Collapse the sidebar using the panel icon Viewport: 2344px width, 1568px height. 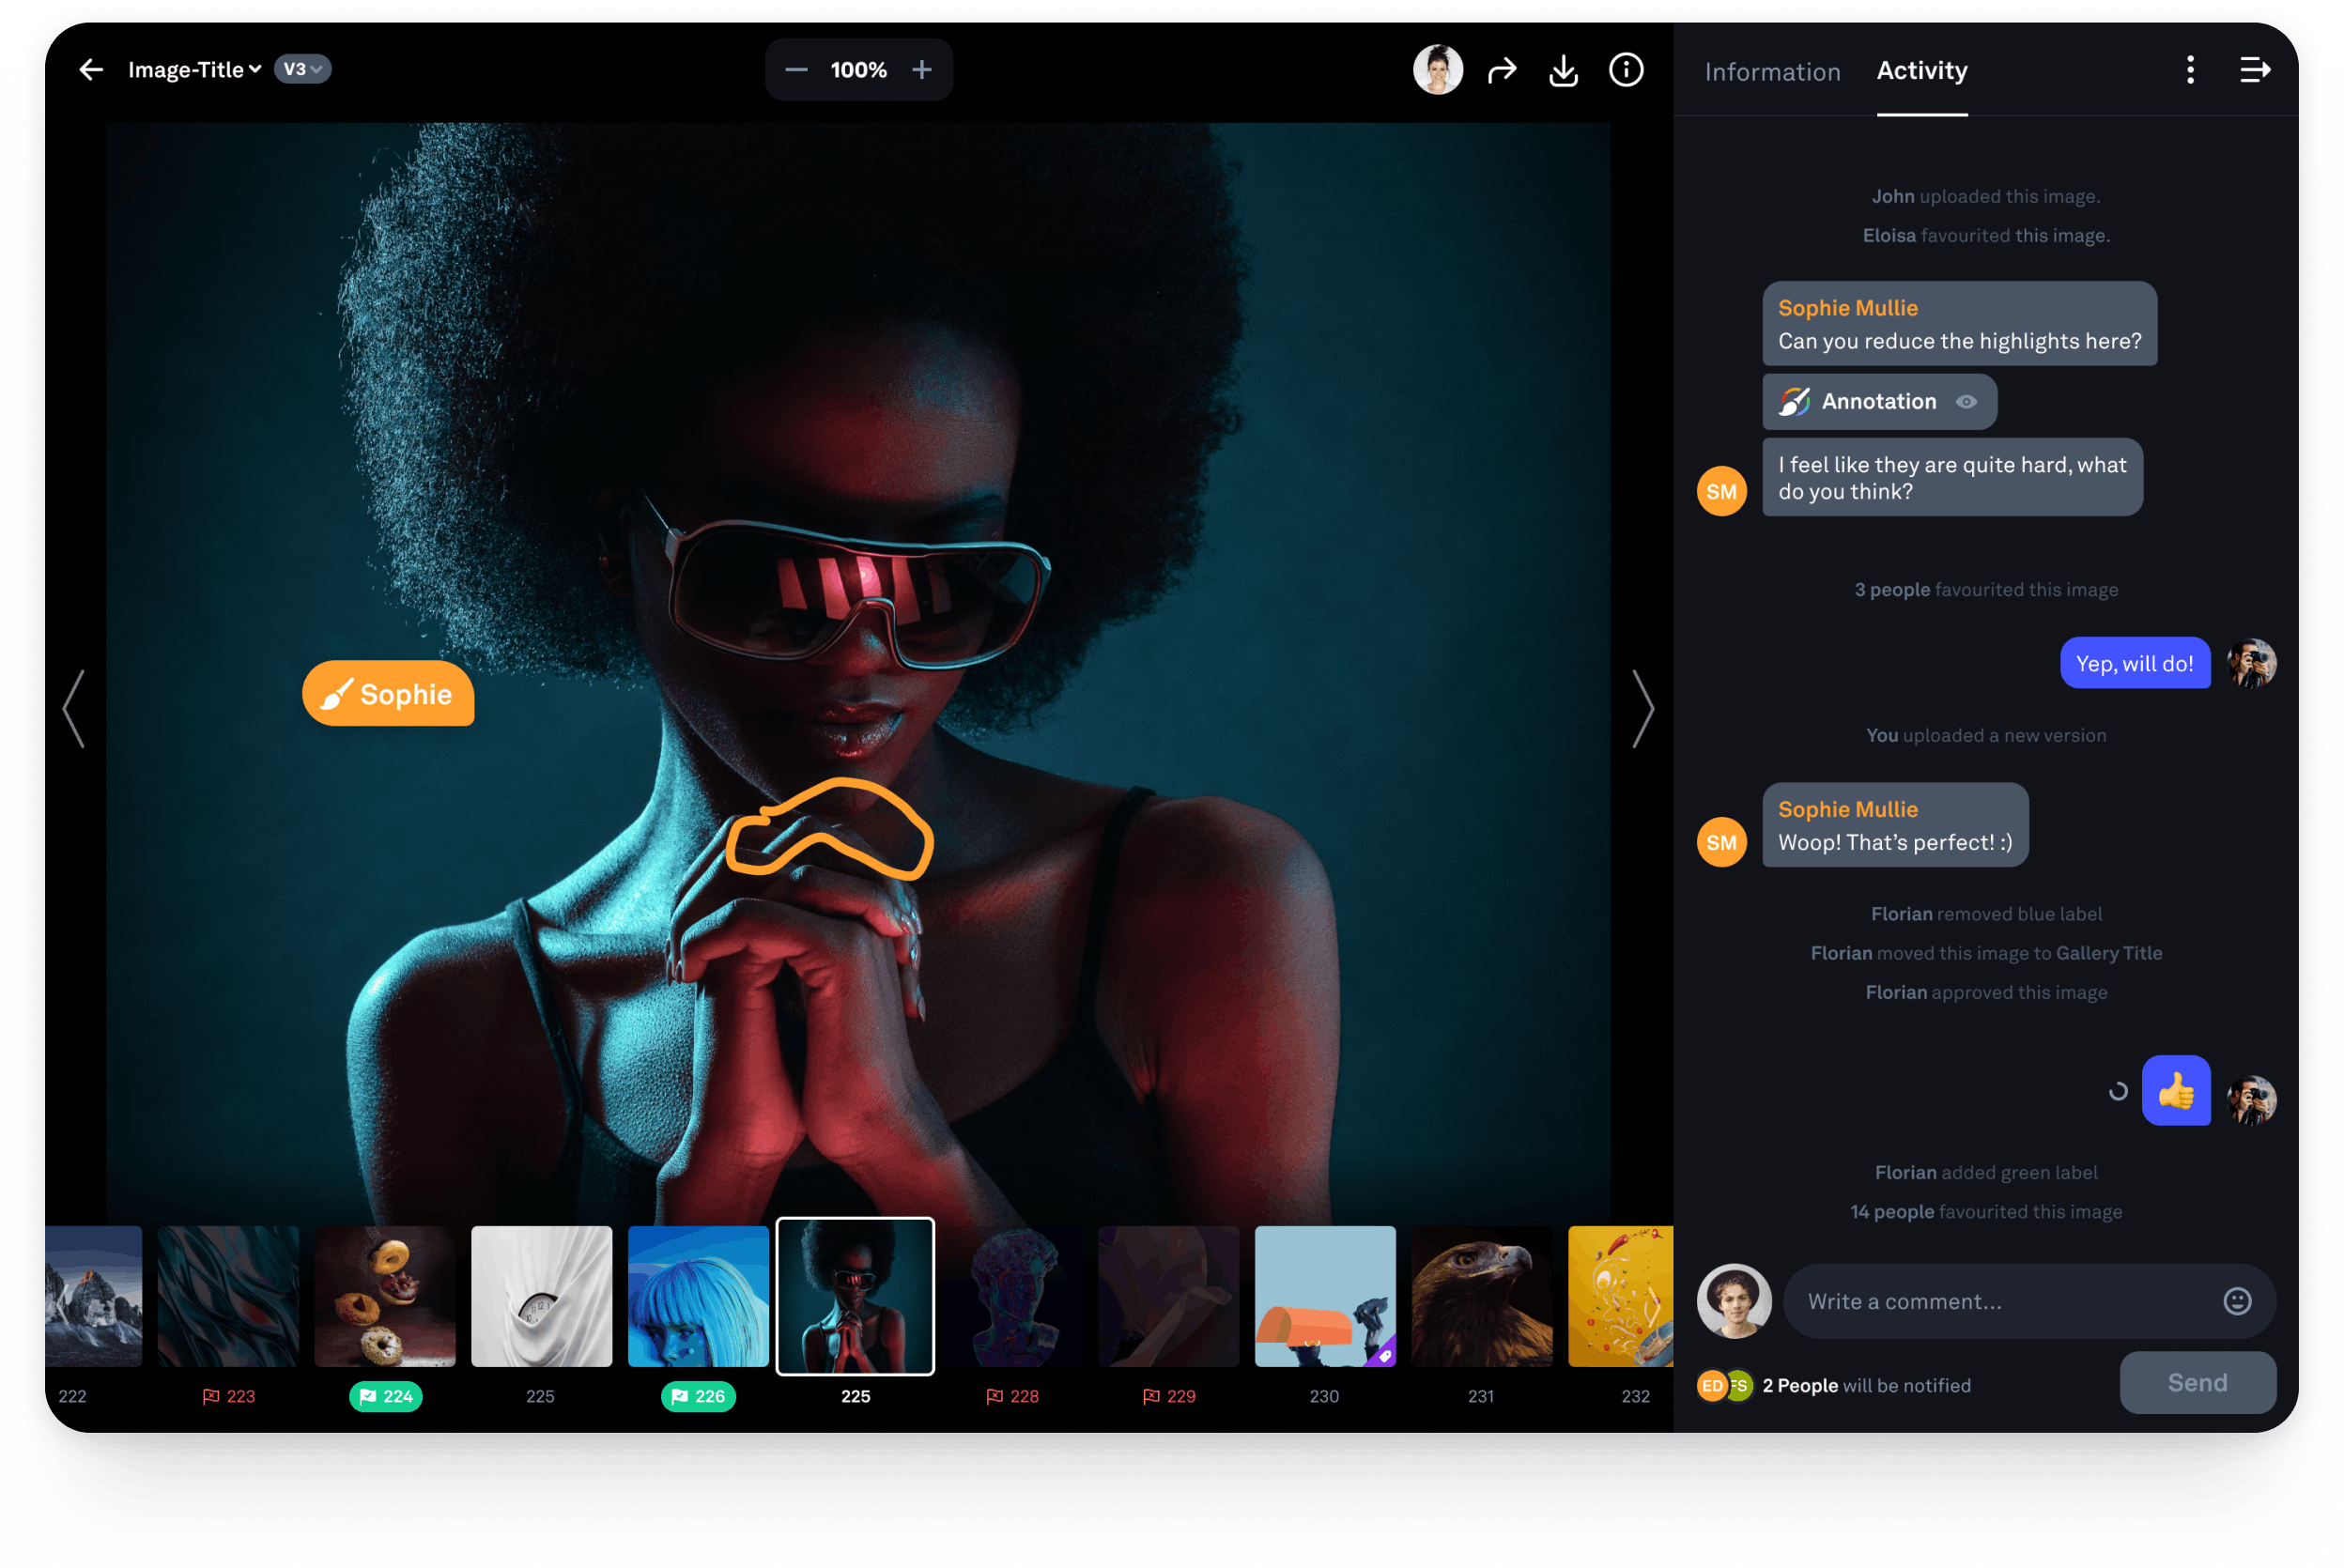(2255, 69)
